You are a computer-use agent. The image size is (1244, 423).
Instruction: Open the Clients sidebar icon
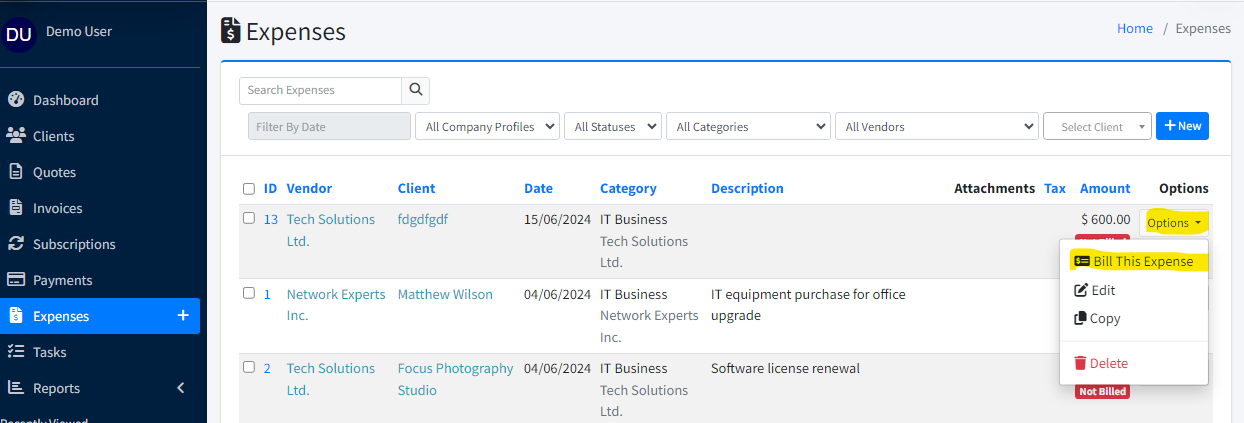(x=15, y=136)
